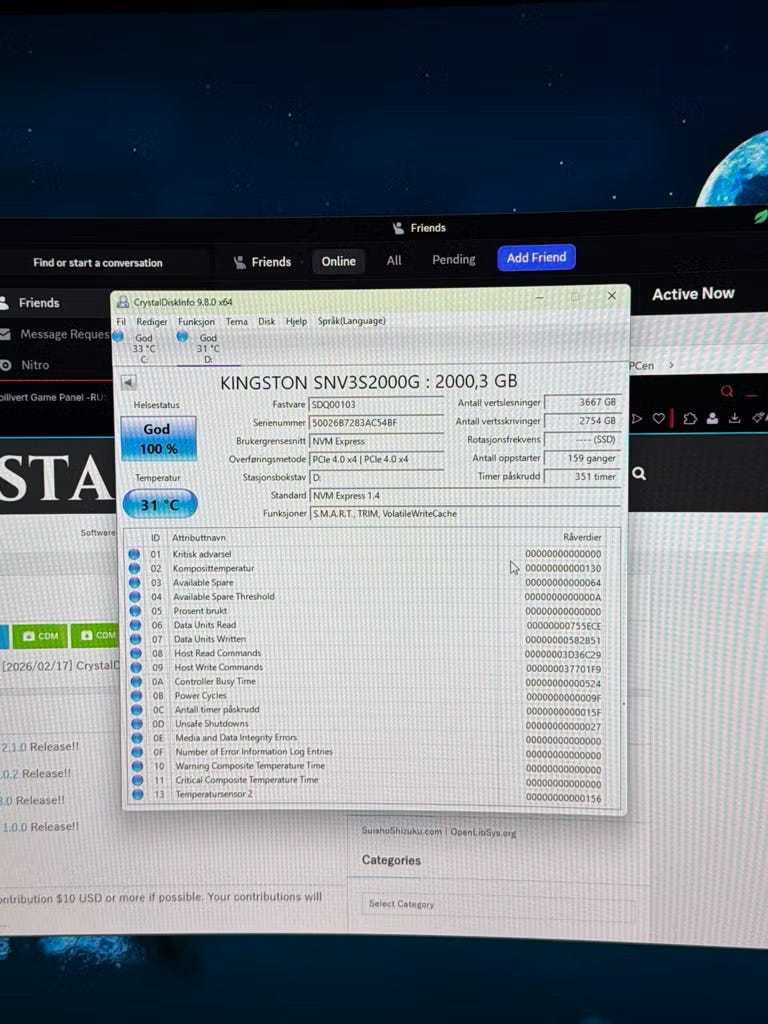Open the Fil menu in CrystalDiskInfo
This screenshot has width=768, height=1024.
pos(121,321)
